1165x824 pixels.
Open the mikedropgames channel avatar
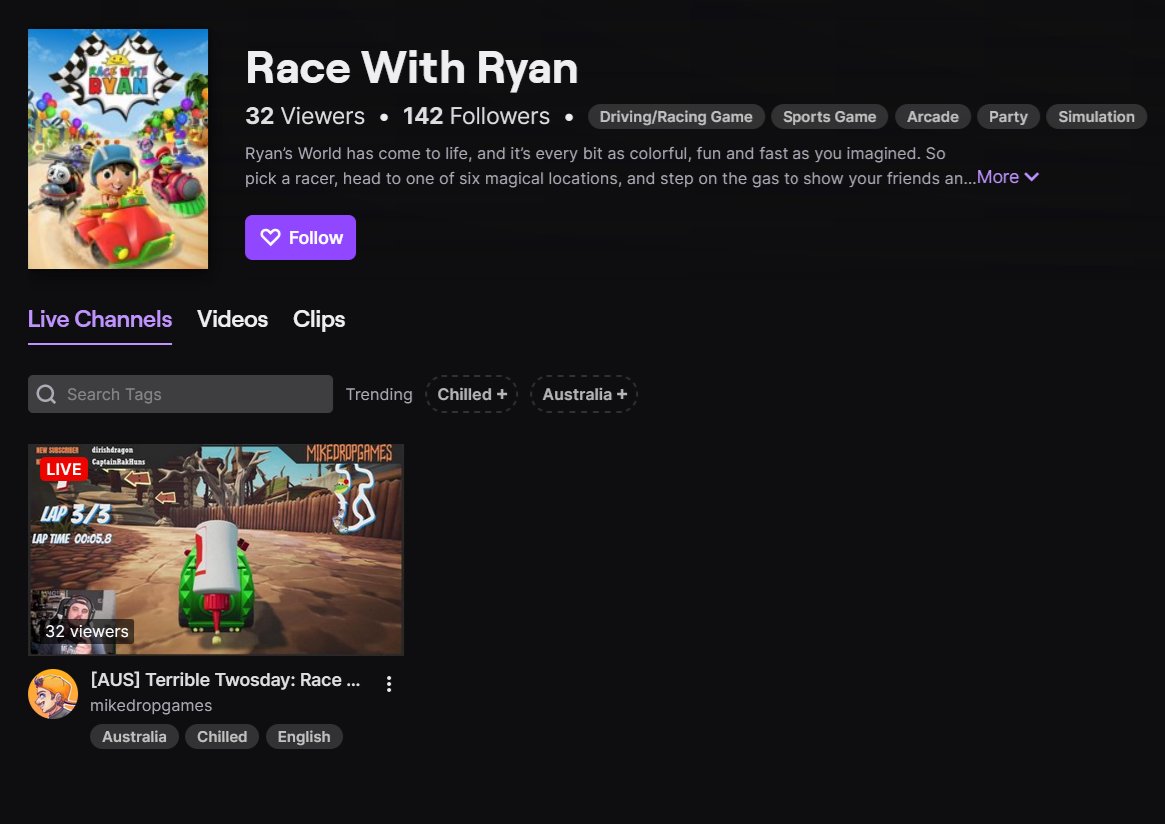(x=53, y=694)
